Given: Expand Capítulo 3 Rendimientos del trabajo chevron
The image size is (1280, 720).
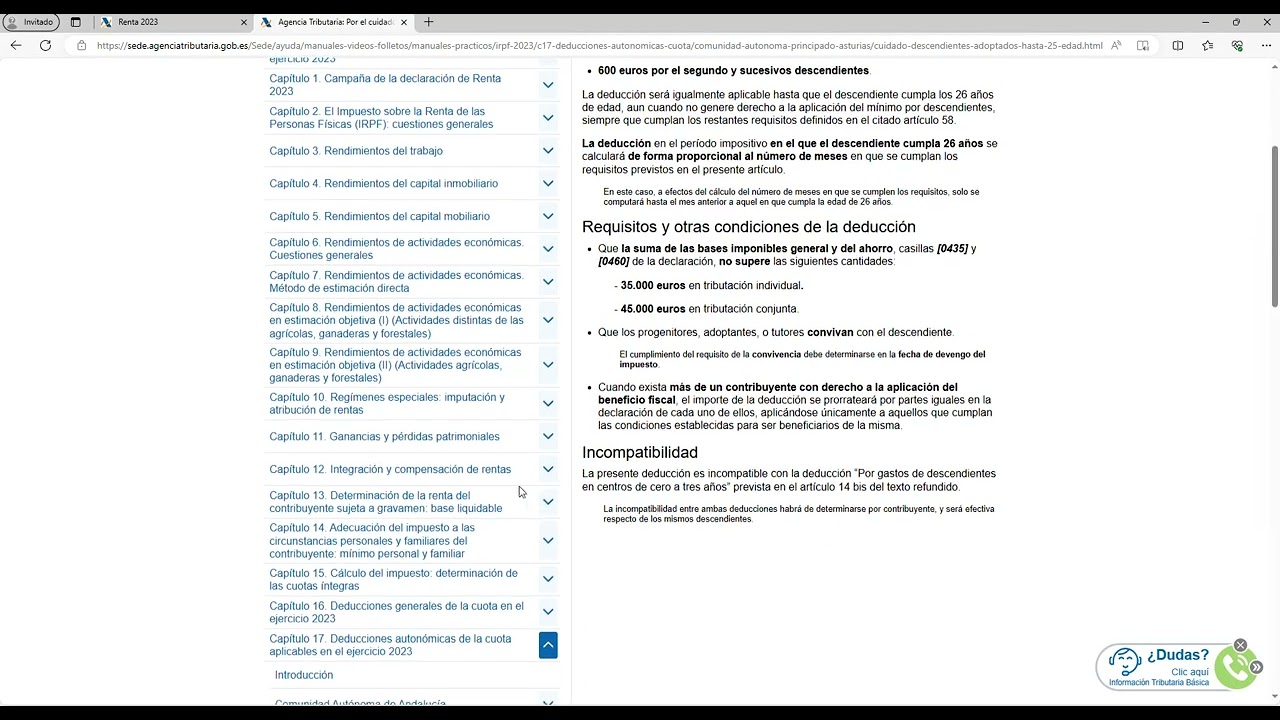Looking at the screenshot, I should pos(548,151).
